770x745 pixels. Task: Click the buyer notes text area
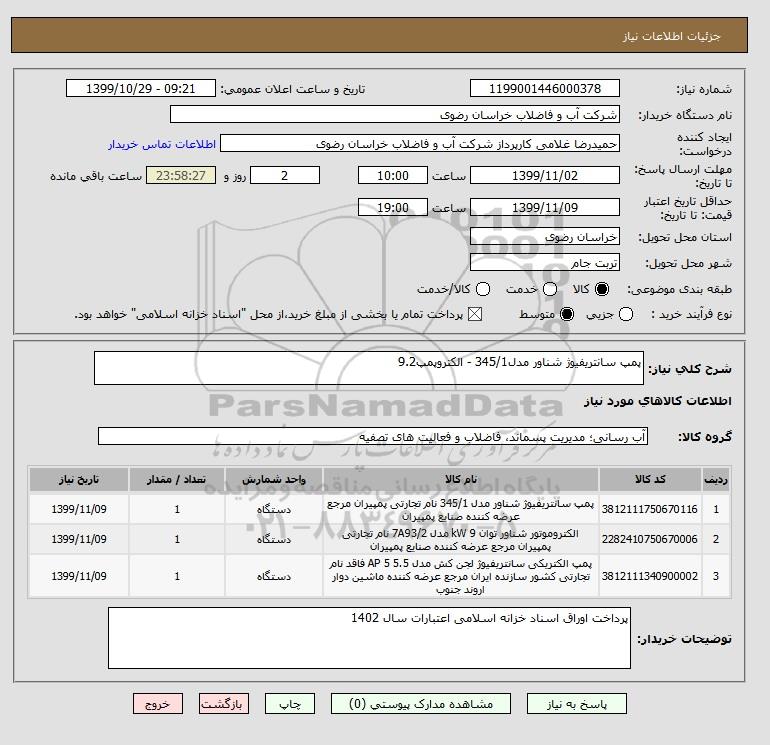point(369,638)
